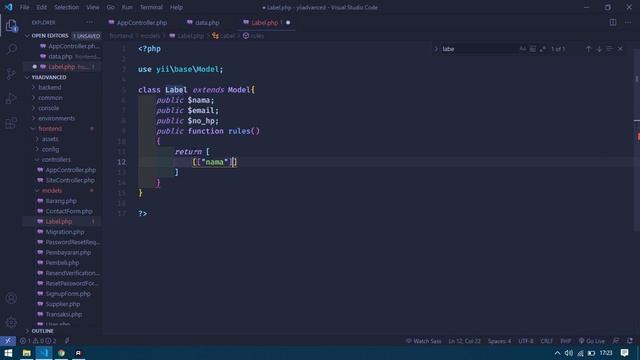This screenshot has width=640, height=360.
Task: Click the notifications bell in status bar
Action: pyautogui.click(x=630, y=341)
